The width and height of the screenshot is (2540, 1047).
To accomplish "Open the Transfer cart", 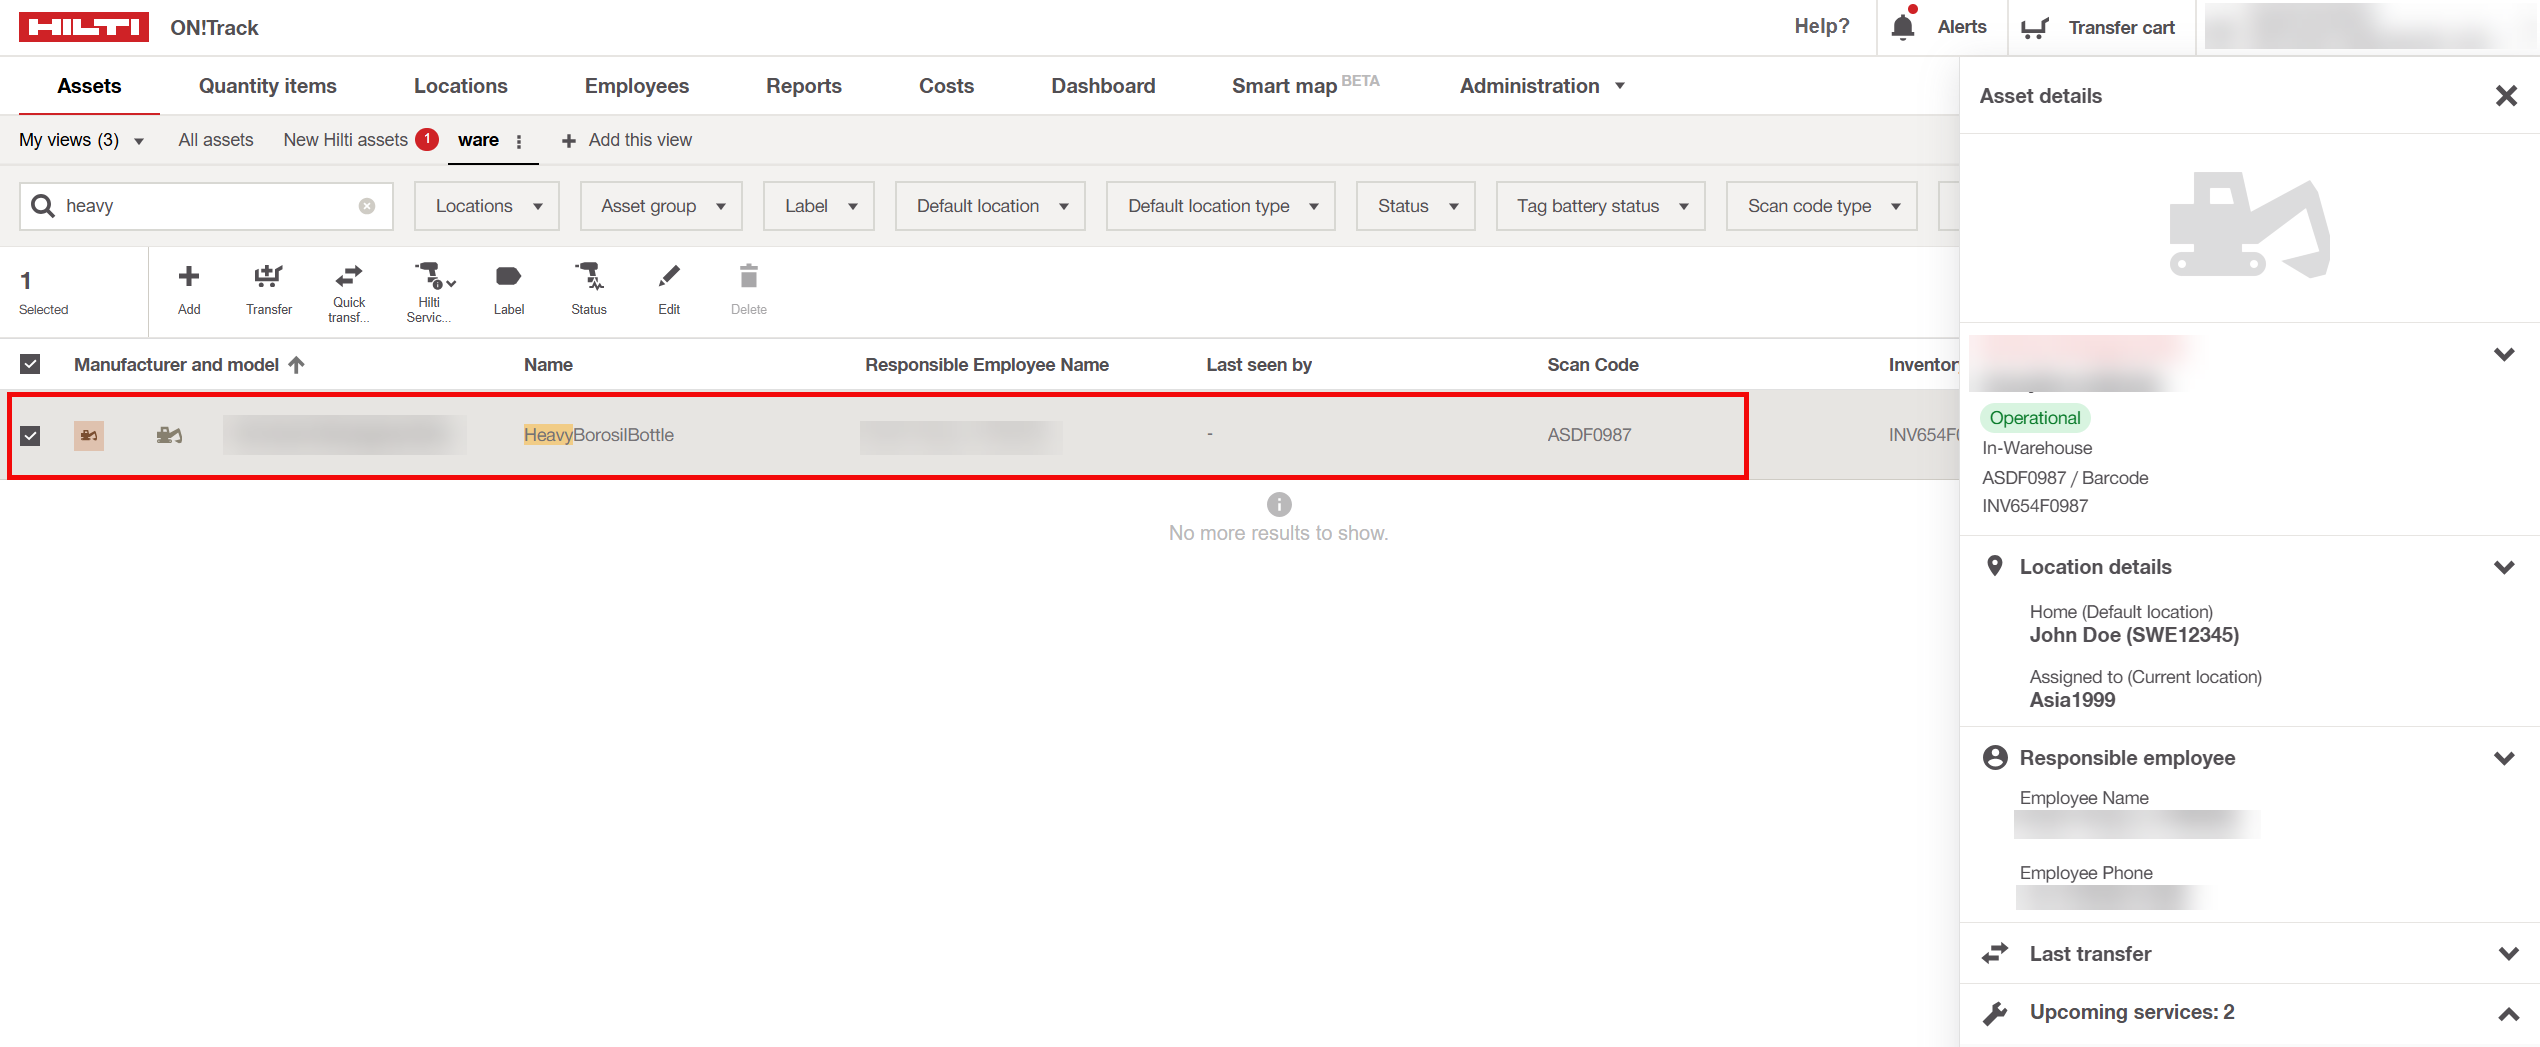I will tap(2036, 27).
